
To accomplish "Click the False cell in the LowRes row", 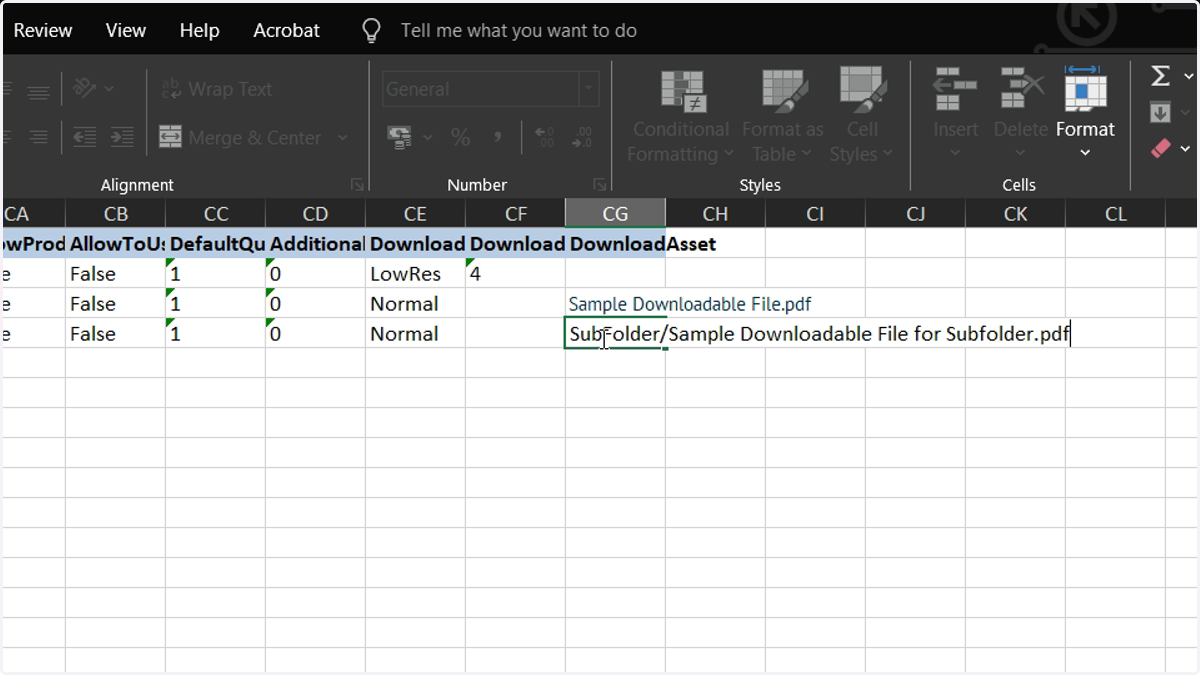I will pos(116,274).
